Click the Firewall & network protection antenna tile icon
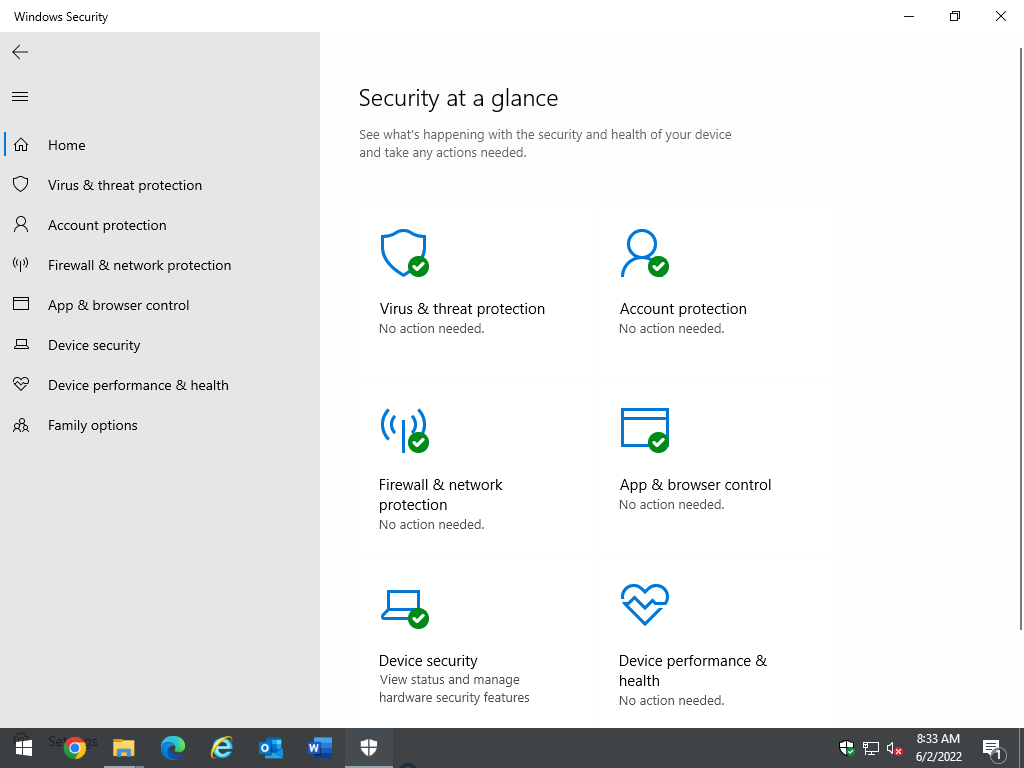The width and height of the screenshot is (1024, 768). [x=404, y=430]
